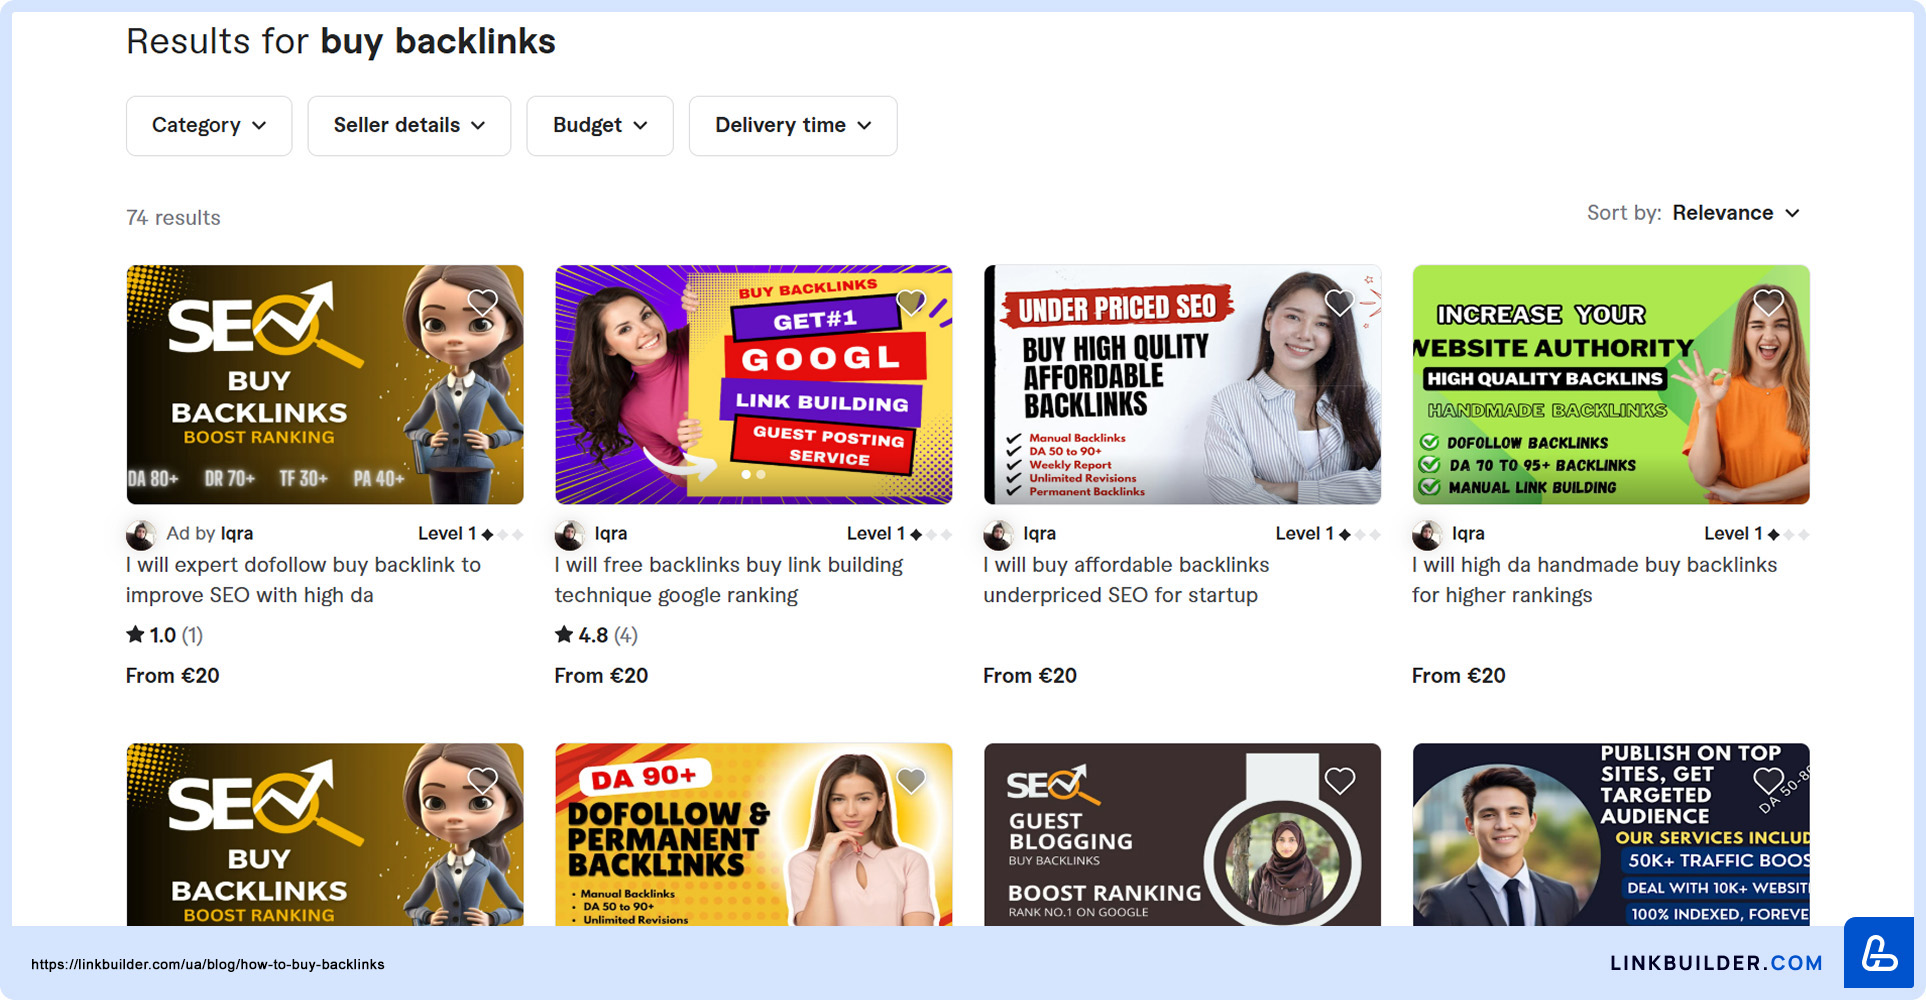The height and width of the screenshot is (1000, 1926).
Task: Open gig title 'I will expert dofollow buy backlink'
Action: tap(303, 580)
